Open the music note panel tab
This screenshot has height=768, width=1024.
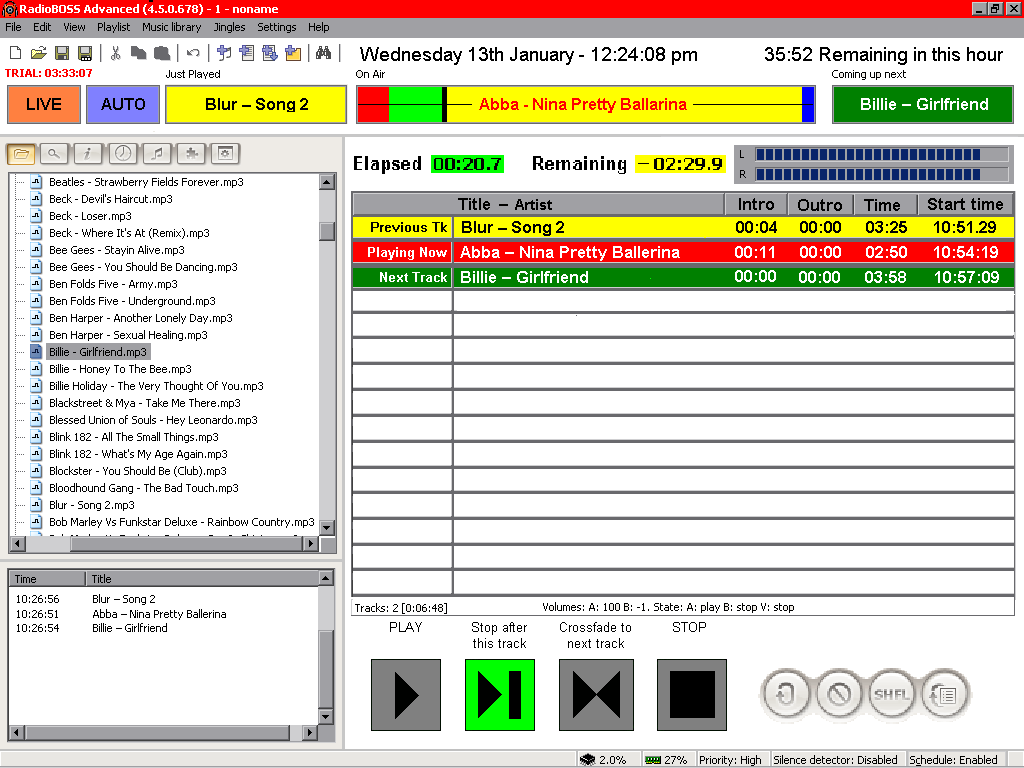coord(157,154)
